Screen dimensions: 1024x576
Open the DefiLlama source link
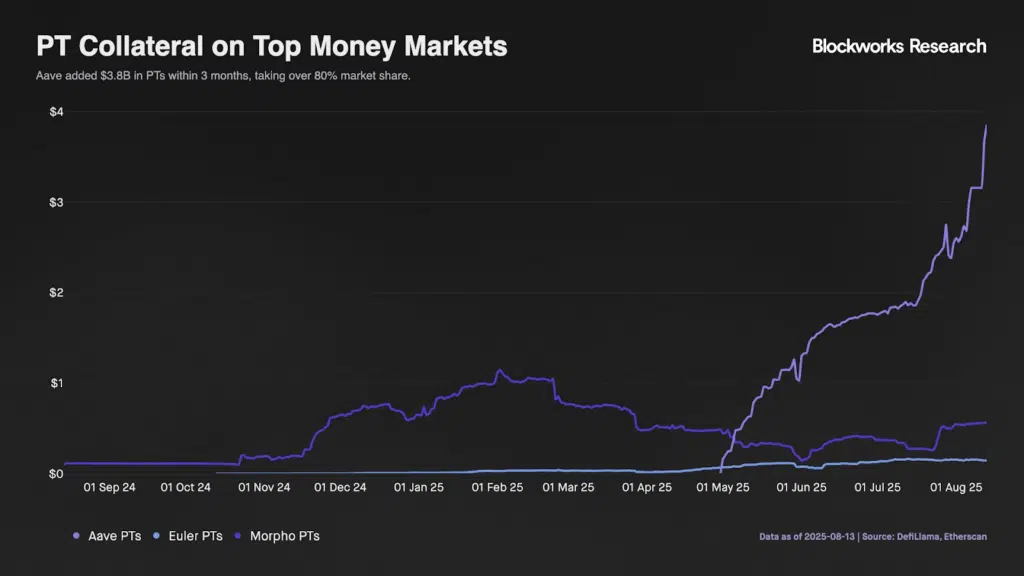coord(917,536)
